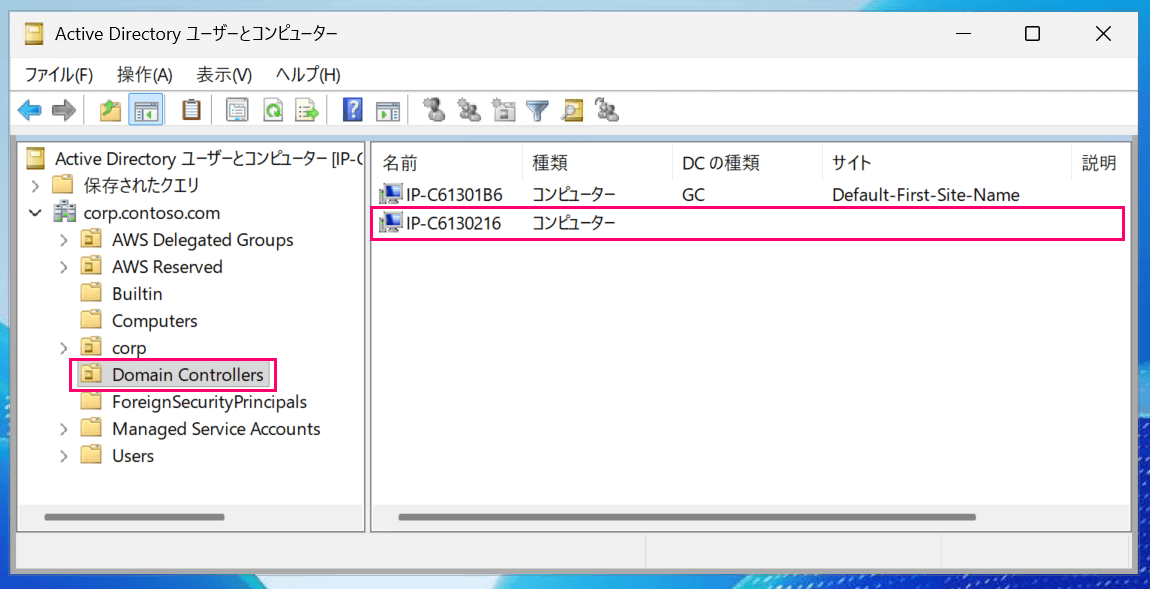1150x589 pixels.
Task: Refresh the view with green arrow icon
Action: [x=273, y=111]
